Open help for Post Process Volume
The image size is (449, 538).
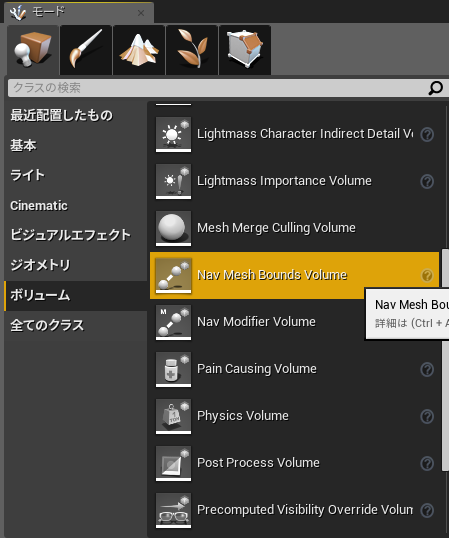click(x=427, y=464)
